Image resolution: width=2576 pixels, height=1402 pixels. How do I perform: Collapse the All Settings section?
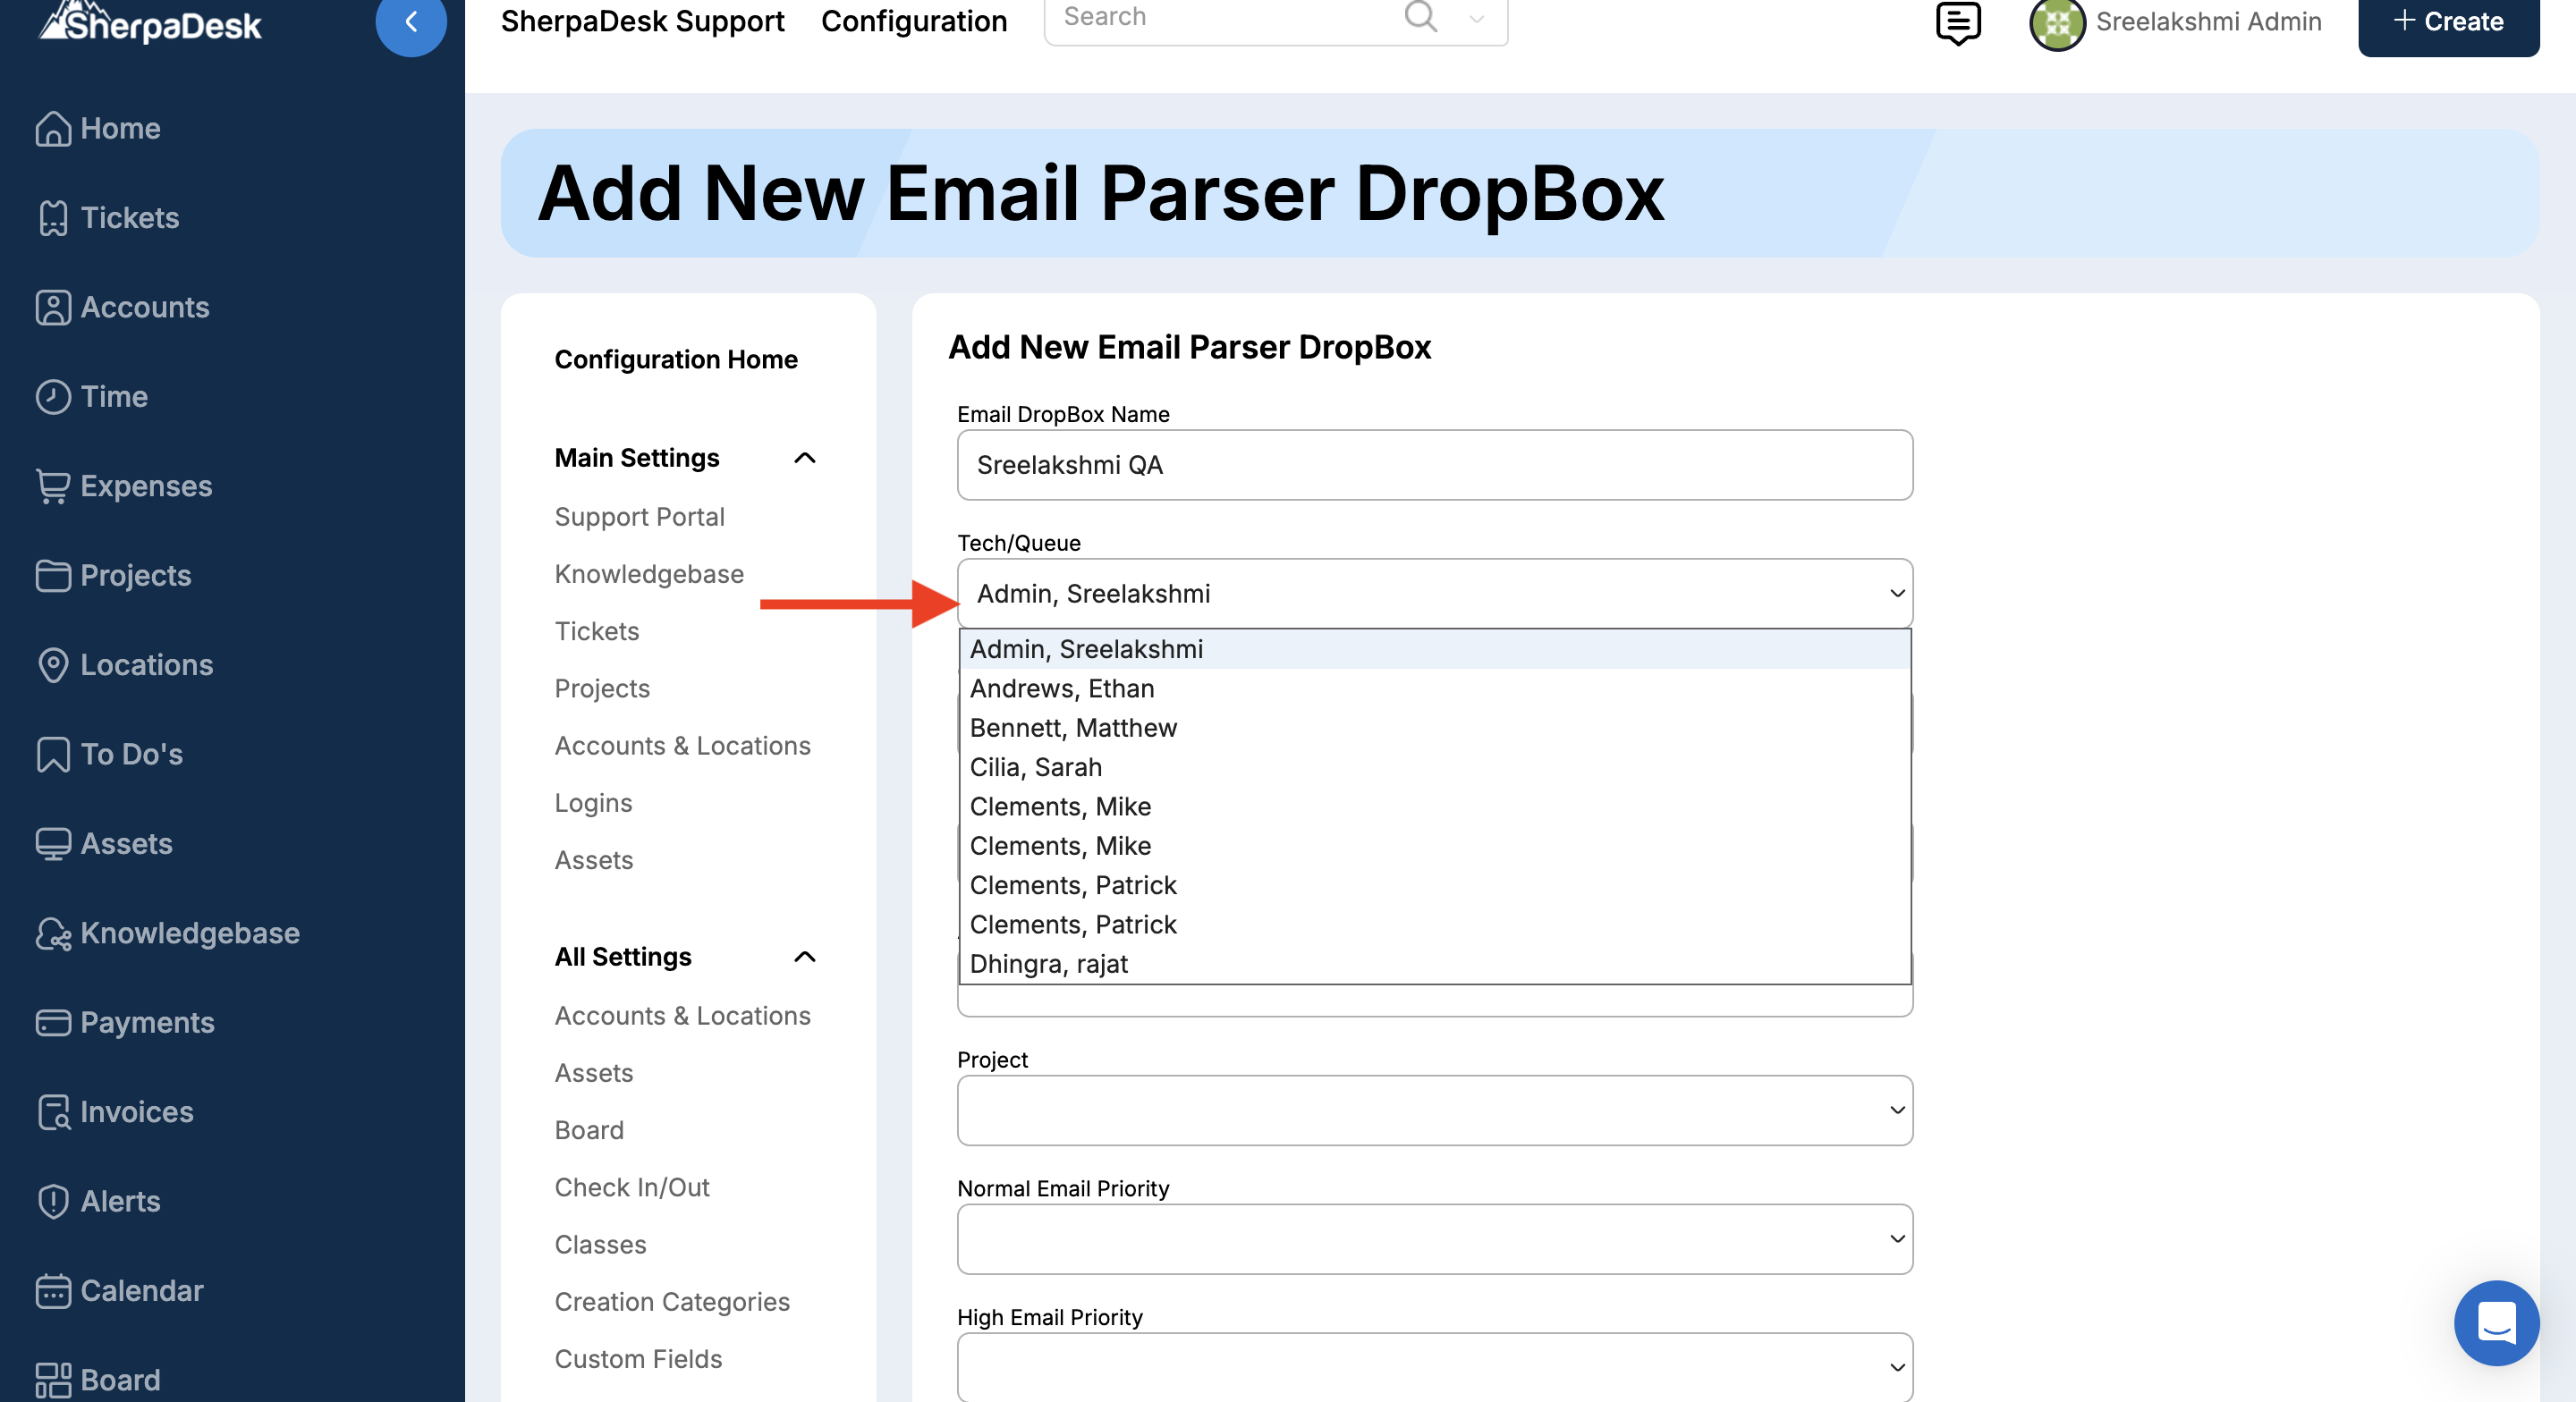pos(804,957)
